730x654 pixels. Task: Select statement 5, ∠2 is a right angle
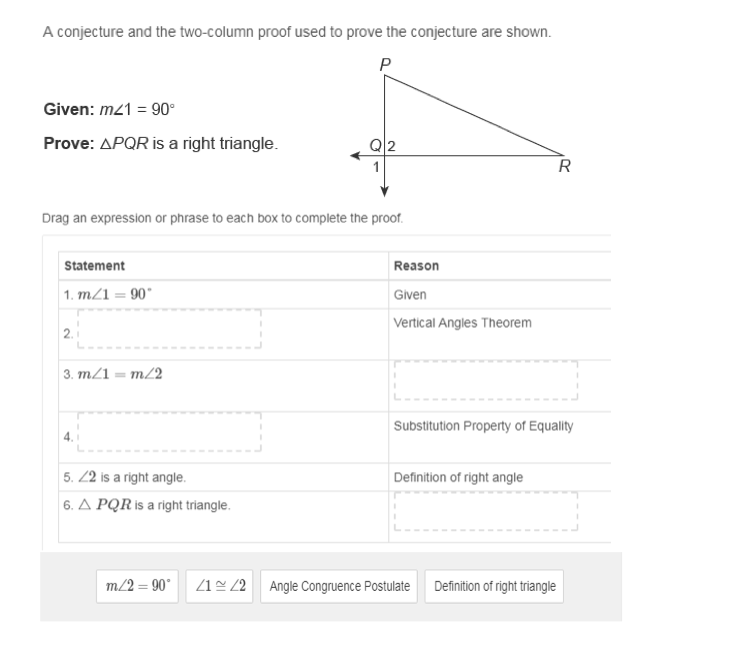(125, 477)
